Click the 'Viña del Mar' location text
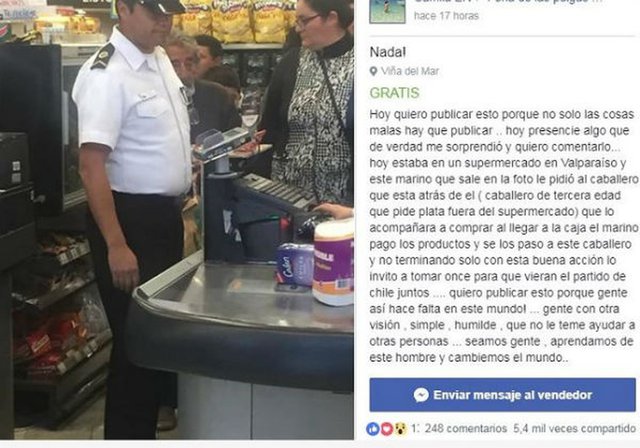This screenshot has width=640, height=448. (410, 71)
